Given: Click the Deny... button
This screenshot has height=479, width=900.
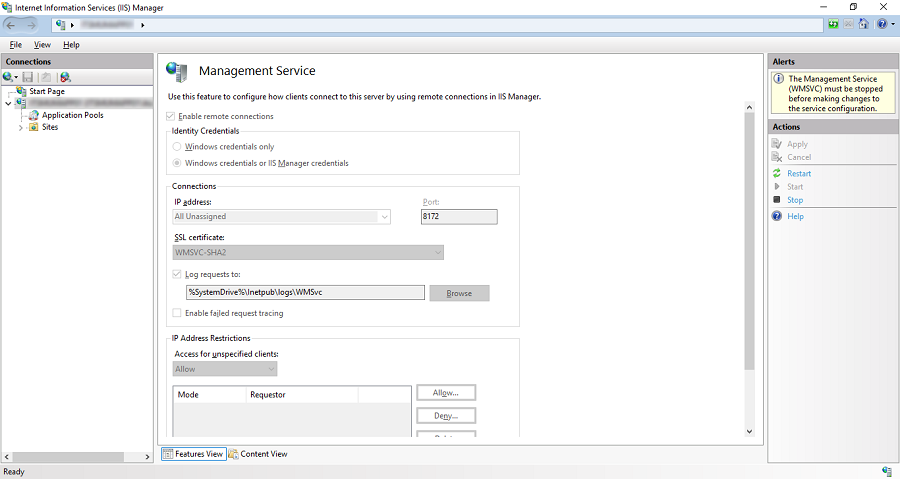Looking at the screenshot, I should click(446, 416).
